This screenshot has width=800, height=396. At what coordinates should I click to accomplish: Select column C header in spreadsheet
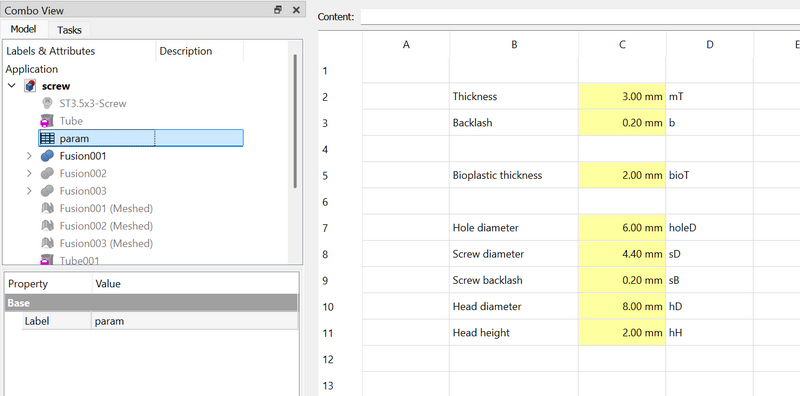tap(622, 45)
